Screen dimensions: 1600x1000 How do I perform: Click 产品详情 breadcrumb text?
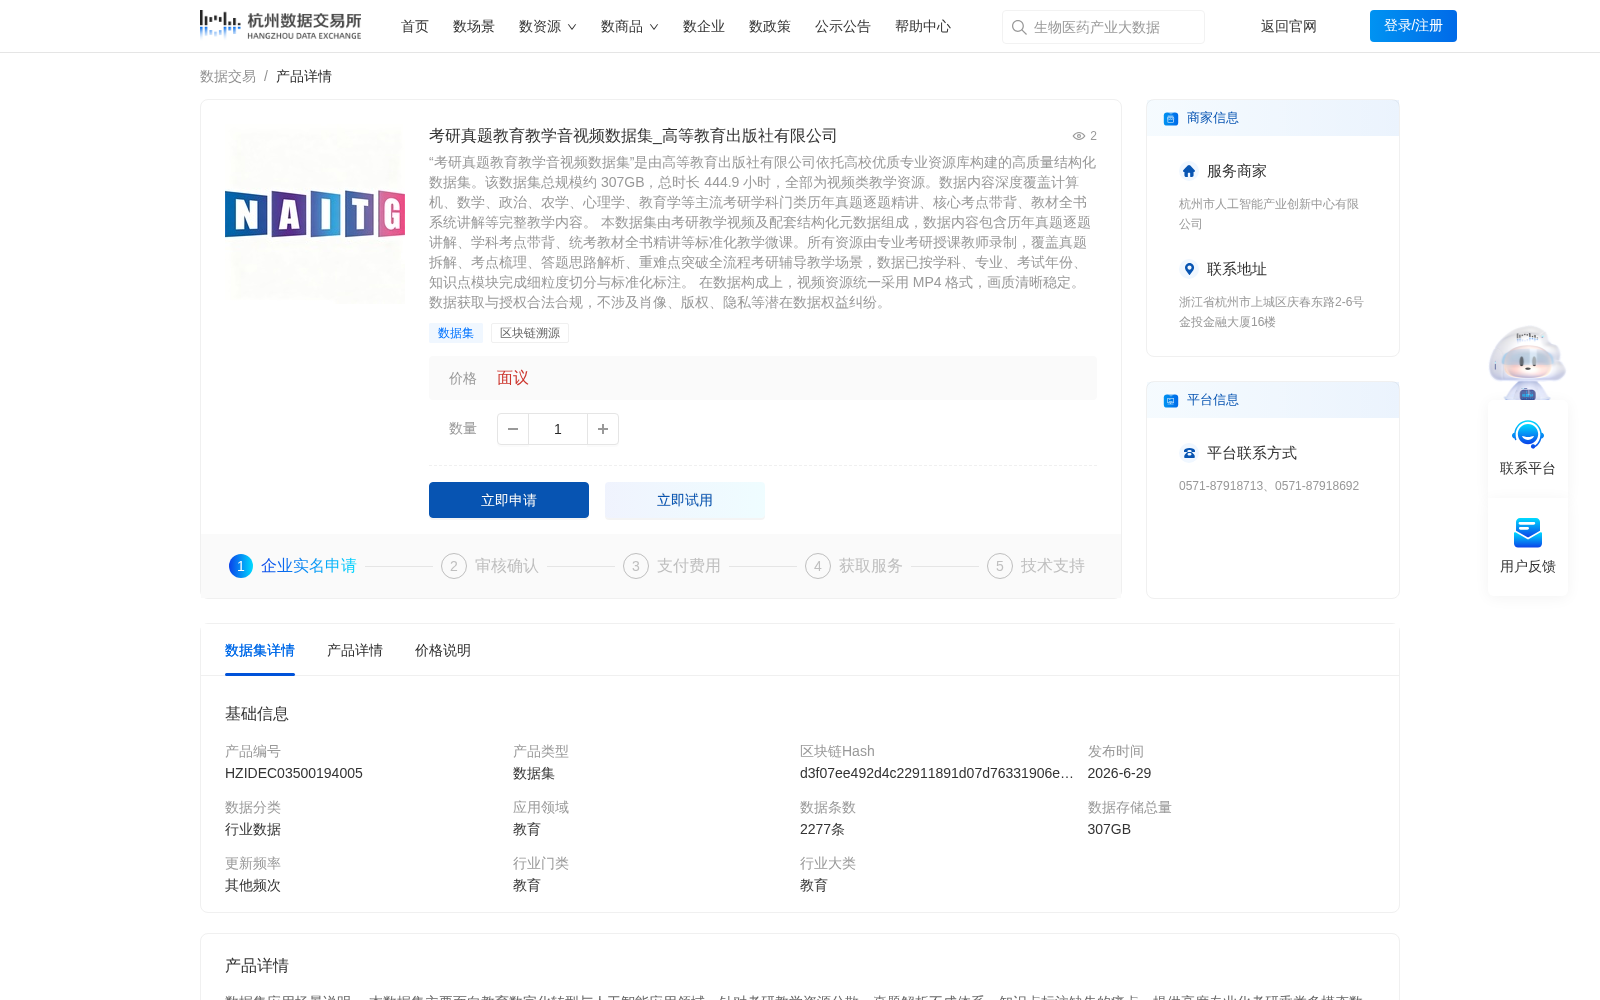tap(304, 77)
